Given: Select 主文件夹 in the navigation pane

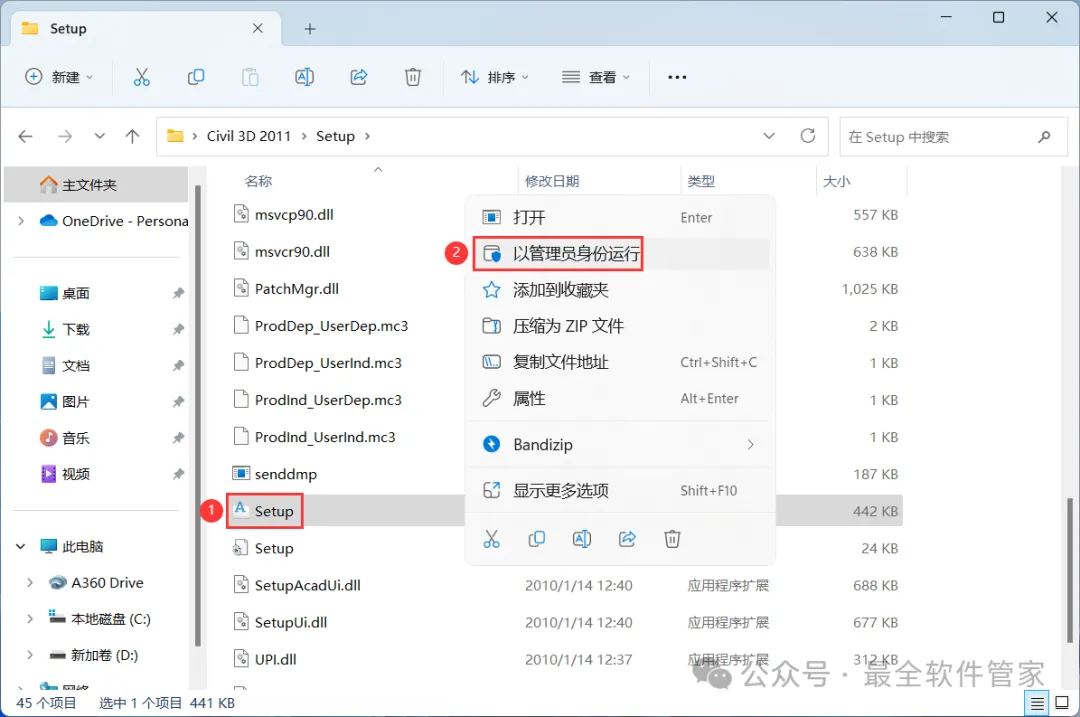Looking at the screenshot, I should [96, 185].
